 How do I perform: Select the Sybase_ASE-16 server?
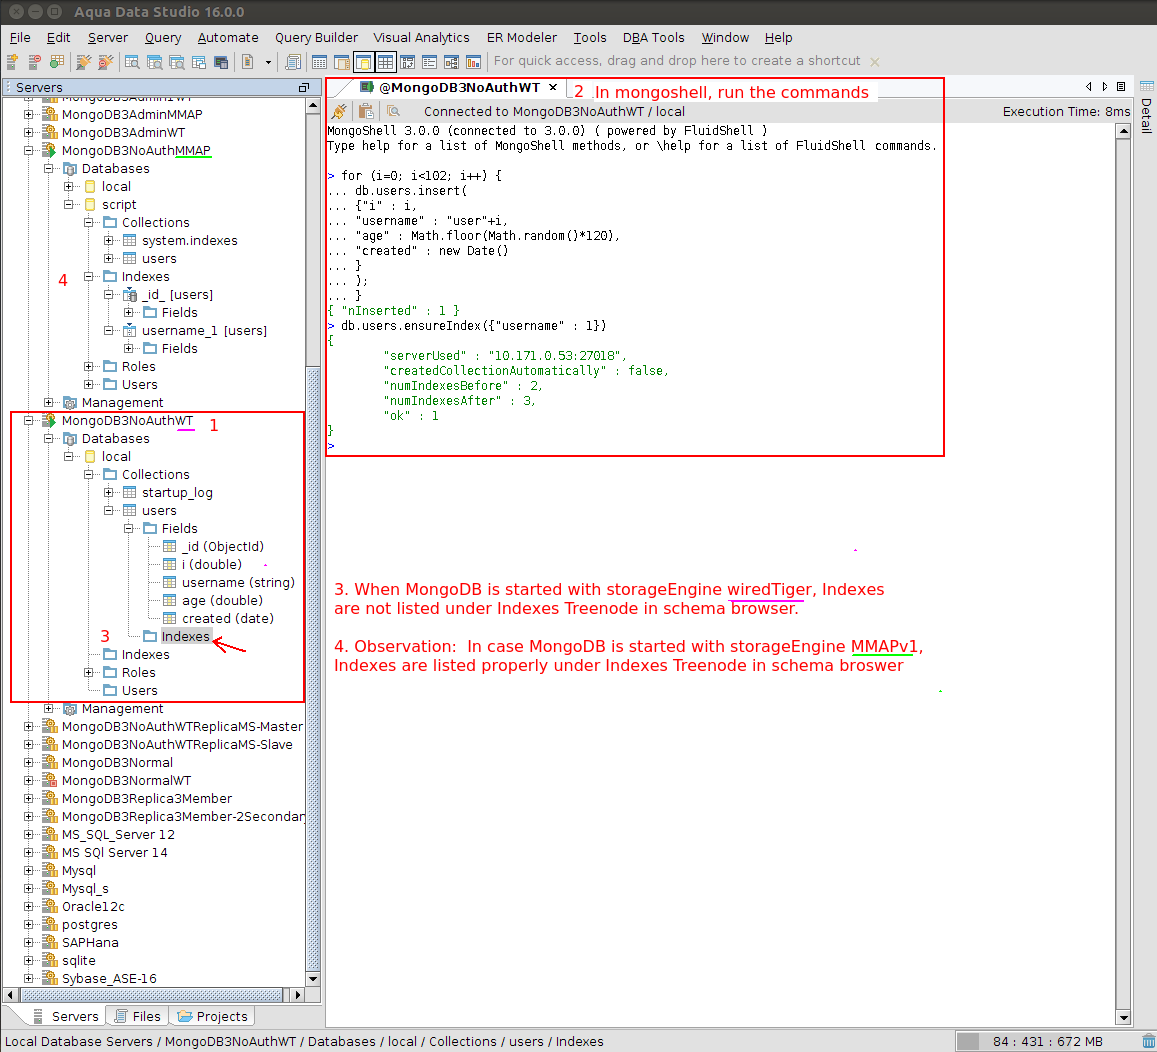click(x=109, y=979)
